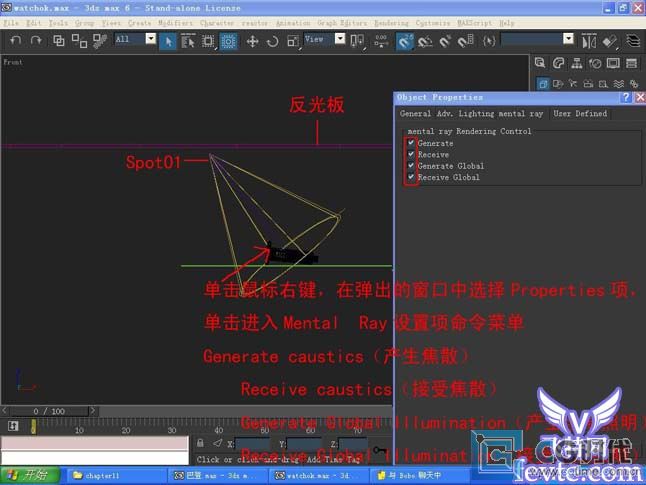Switch to the Create command panel tab

540,63
